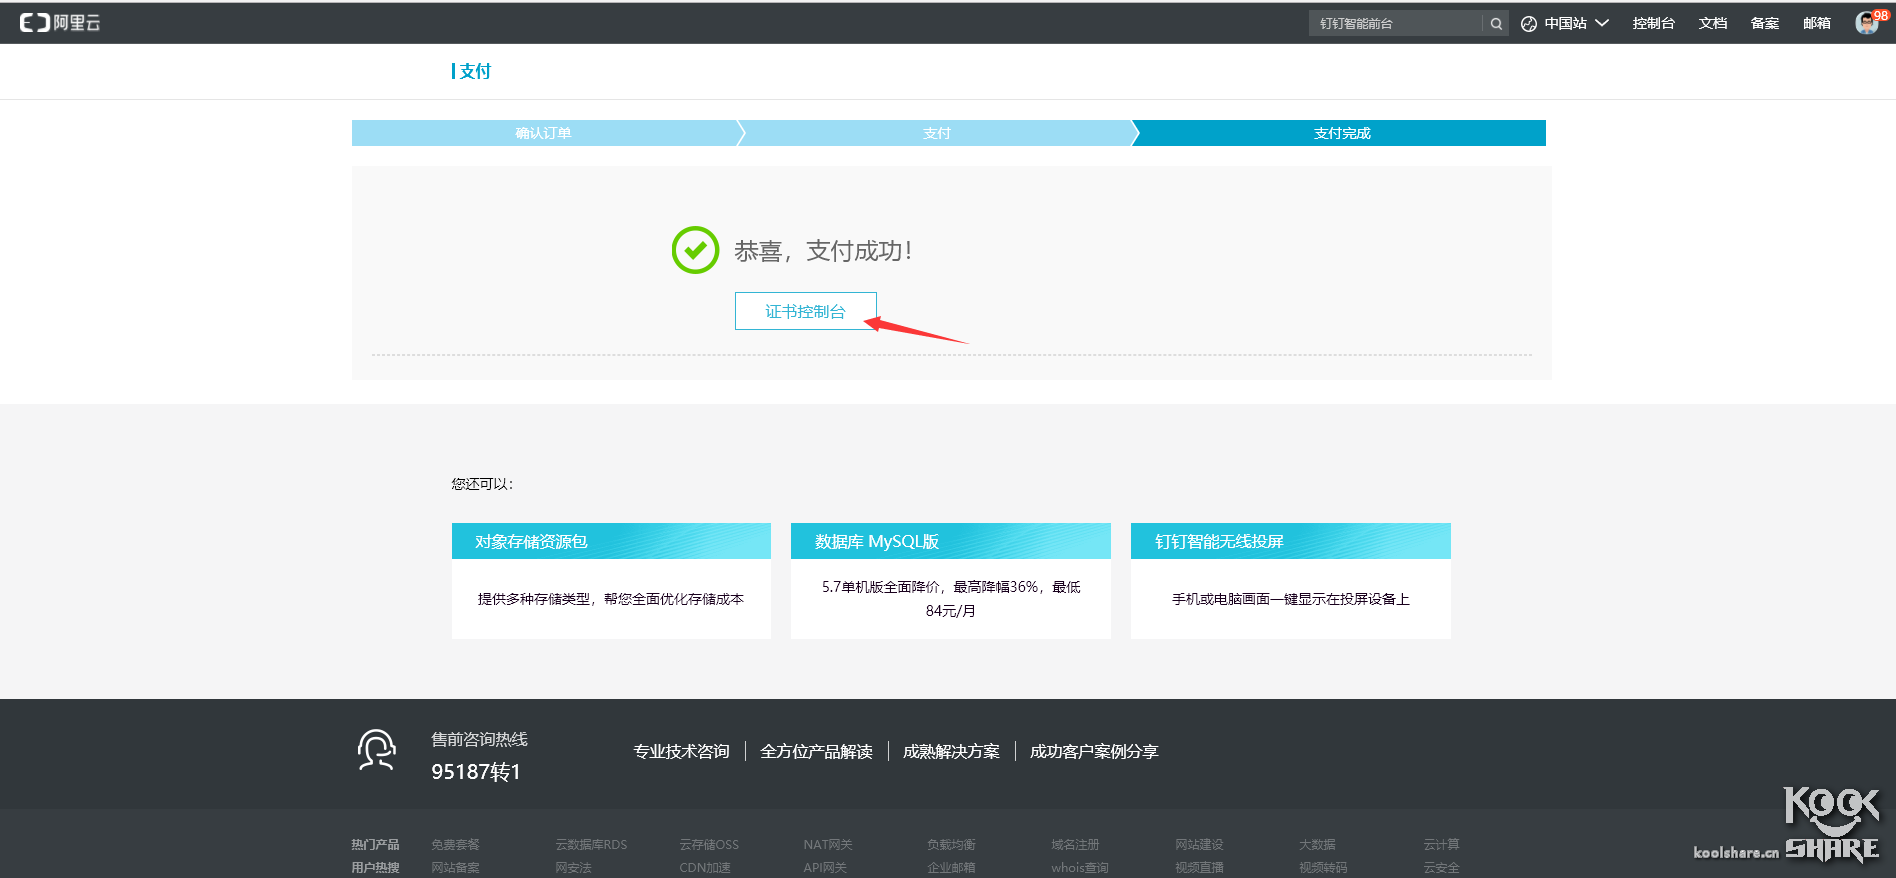The width and height of the screenshot is (1896, 878).
Task: Click 视频转码 footer link
Action: click(1323, 868)
